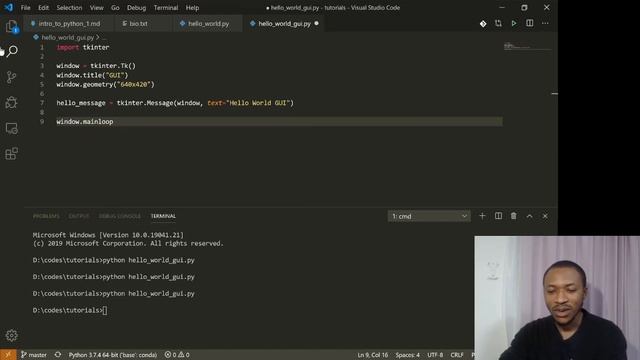
Task: Switch to the Debug Console tab
Action: pyautogui.click(x=120, y=216)
